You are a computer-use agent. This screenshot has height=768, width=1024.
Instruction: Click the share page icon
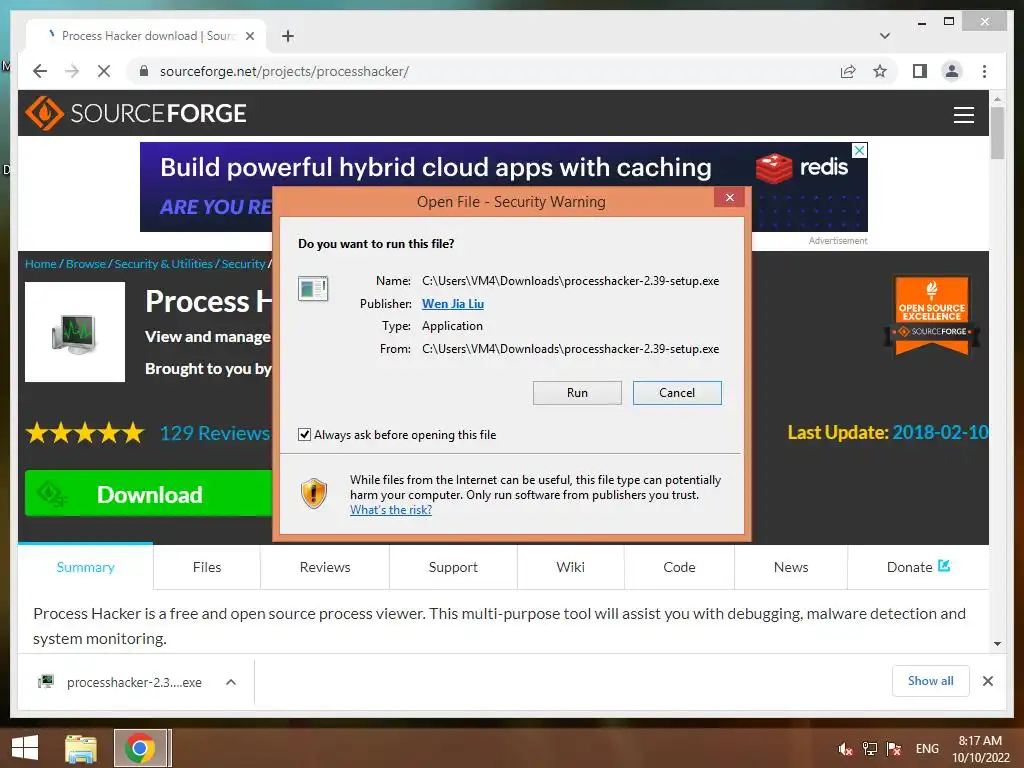(848, 71)
